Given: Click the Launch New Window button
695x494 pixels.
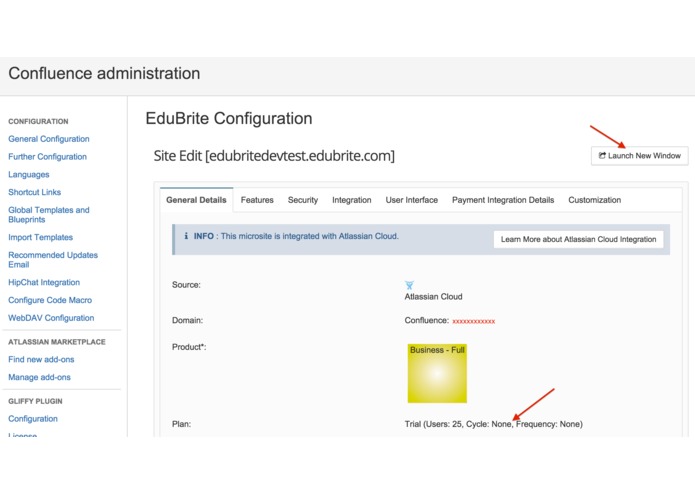Looking at the screenshot, I should coord(640,156).
